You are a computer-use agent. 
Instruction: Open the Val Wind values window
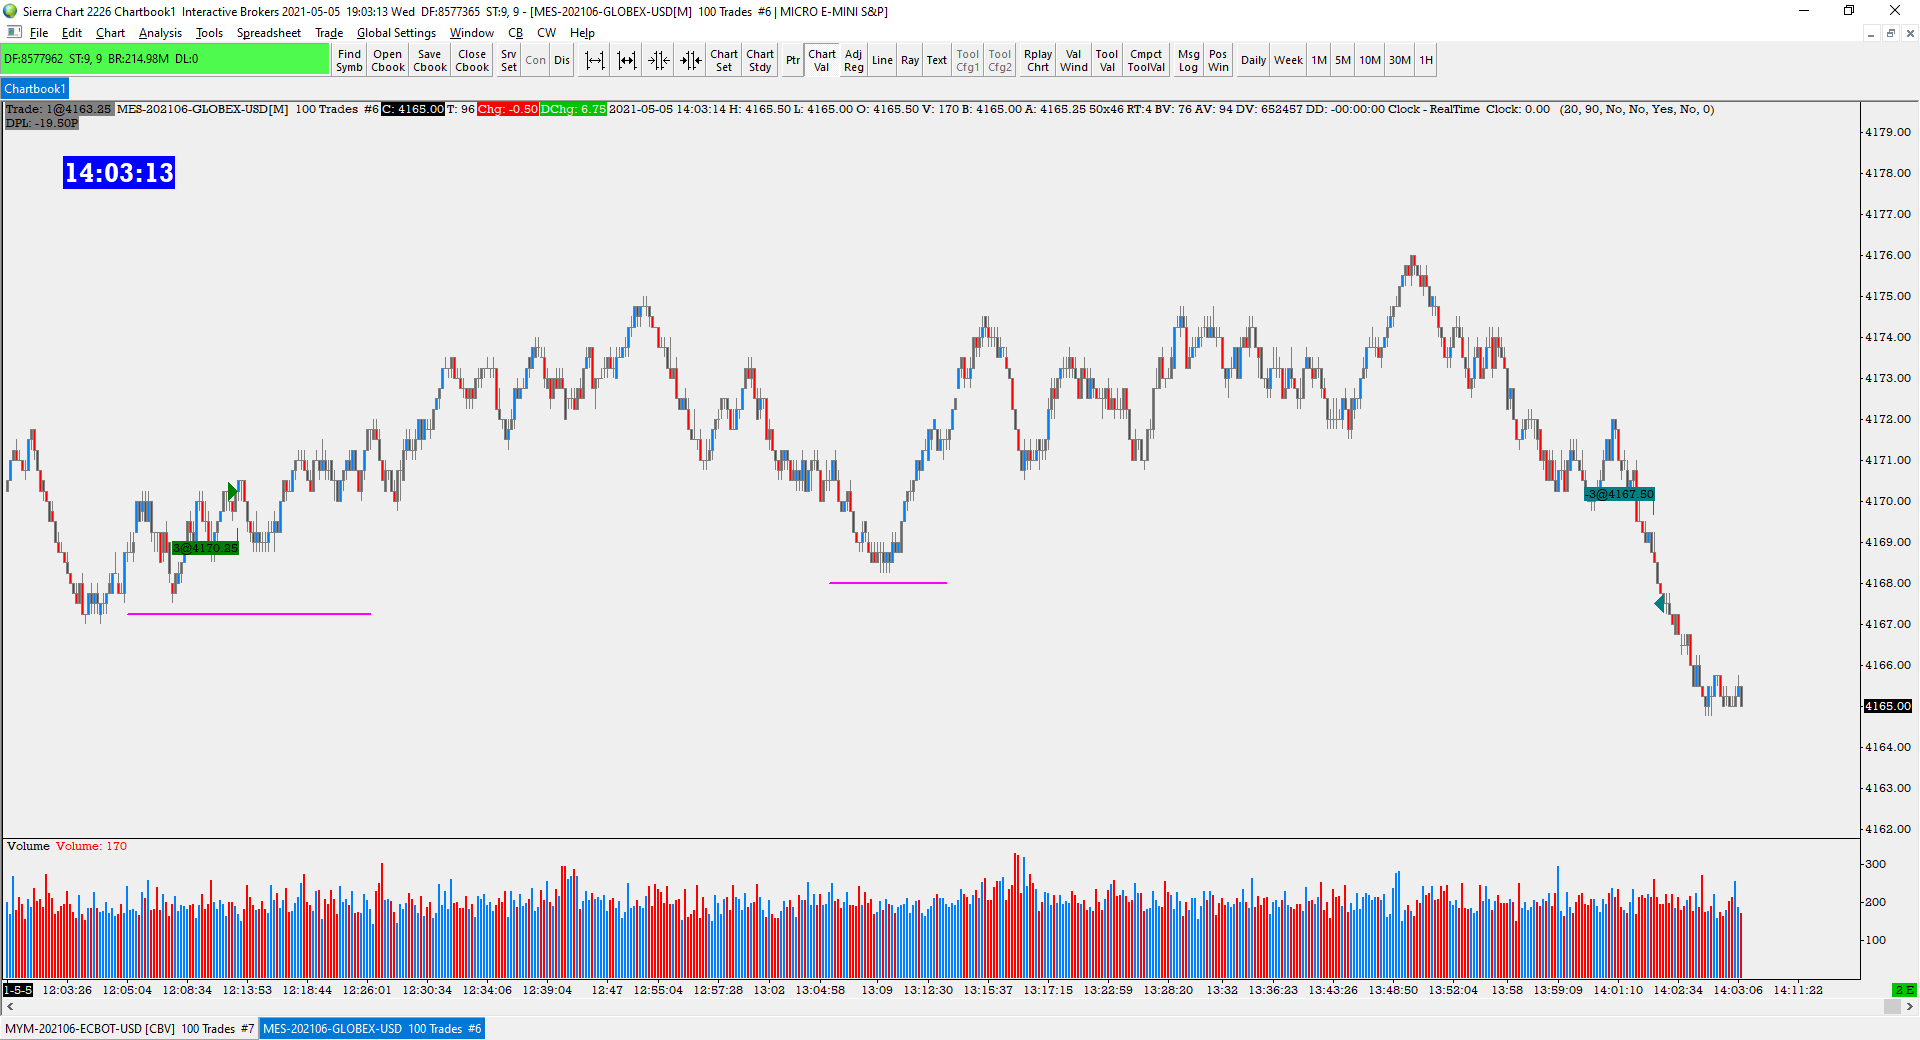1074,60
